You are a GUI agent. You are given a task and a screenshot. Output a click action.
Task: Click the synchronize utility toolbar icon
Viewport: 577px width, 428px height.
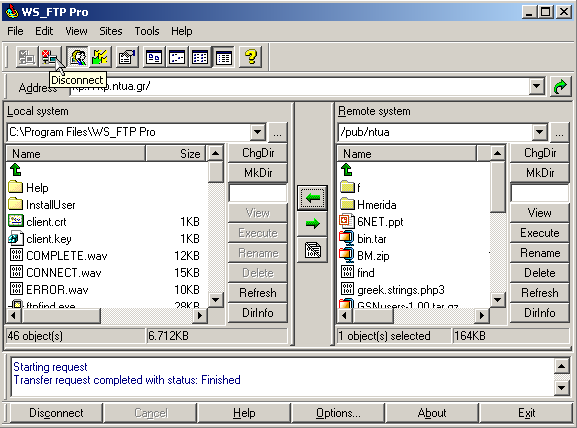(x=100, y=57)
